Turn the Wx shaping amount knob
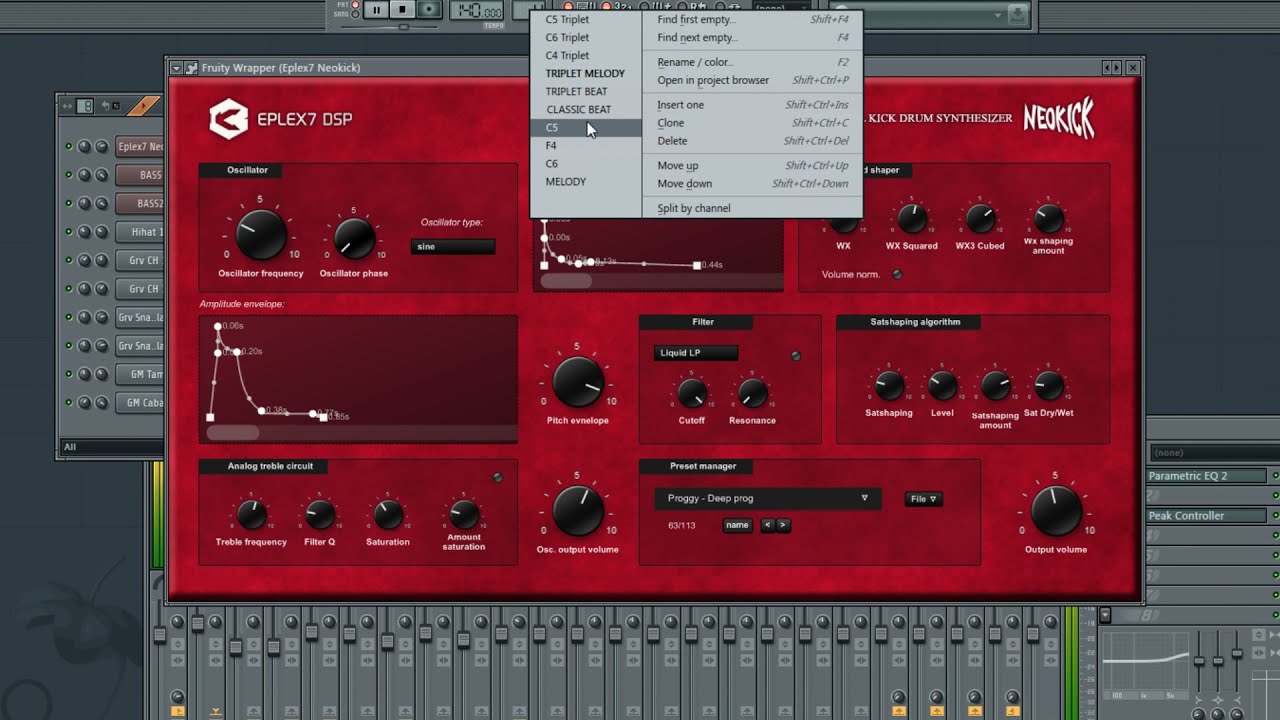 (1048, 218)
